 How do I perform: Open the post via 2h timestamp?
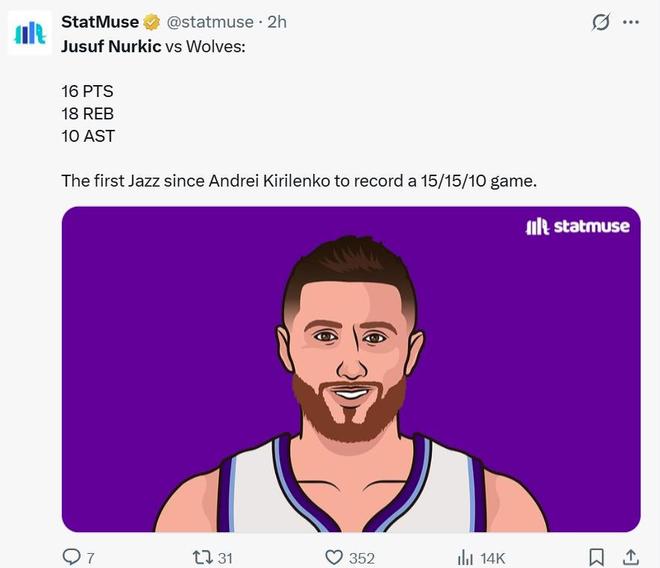(276, 22)
